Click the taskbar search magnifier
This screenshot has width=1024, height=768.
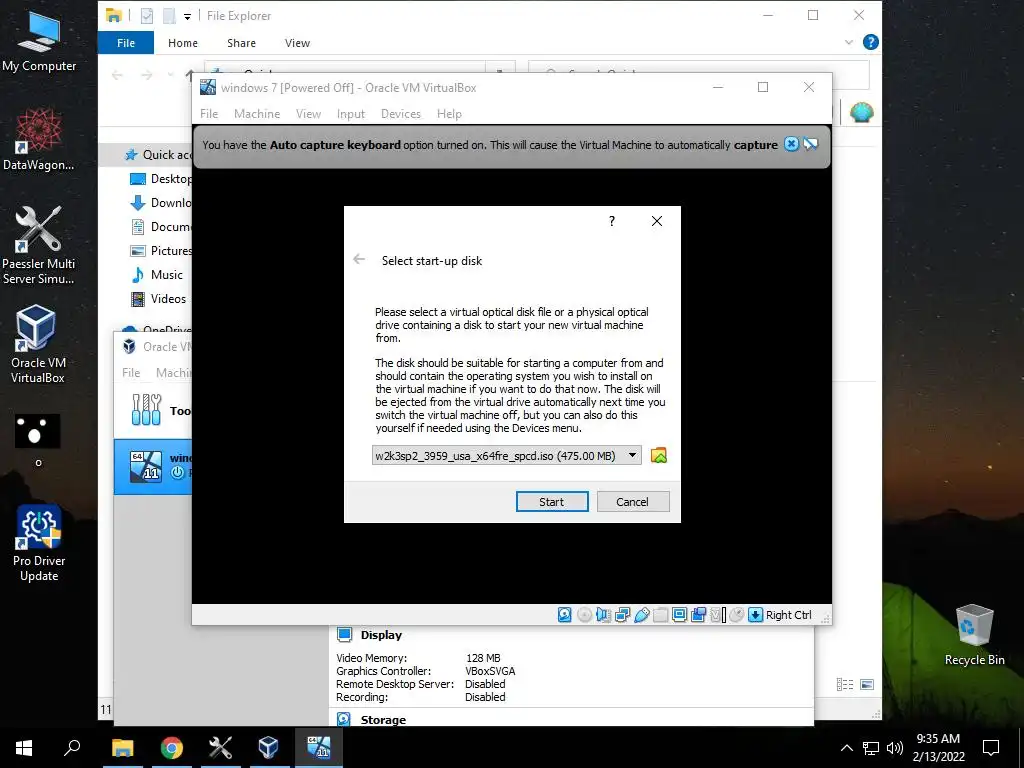pyautogui.click(x=72, y=748)
